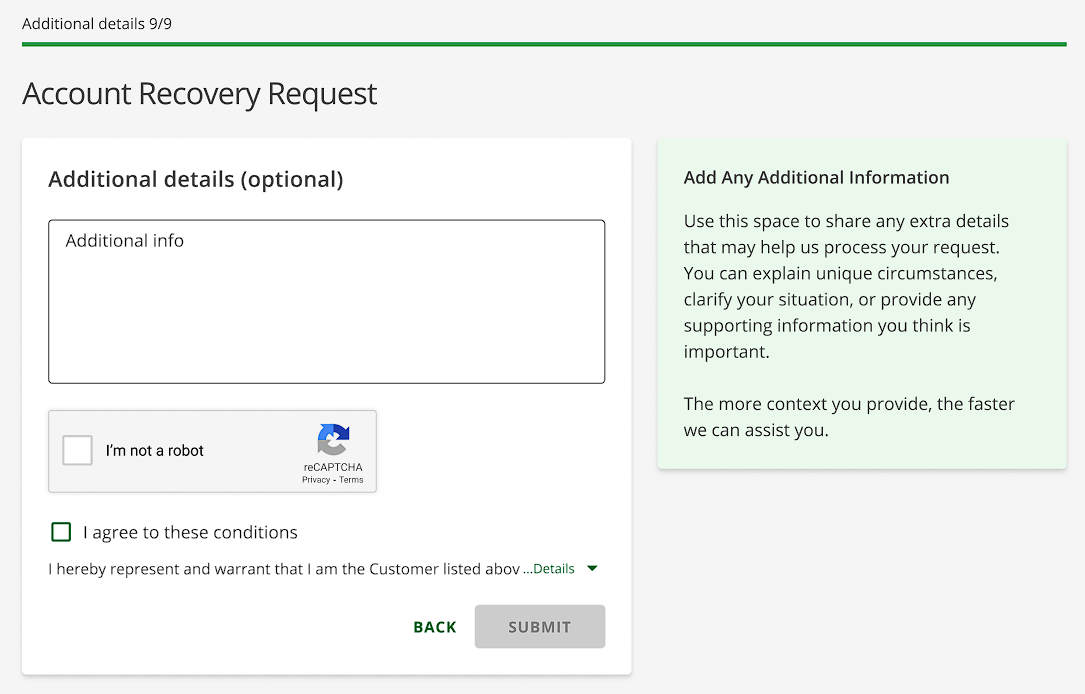Viewport: 1085px width, 694px height.
Task: Check the "I'm not a robot" checkbox
Action: click(77, 450)
